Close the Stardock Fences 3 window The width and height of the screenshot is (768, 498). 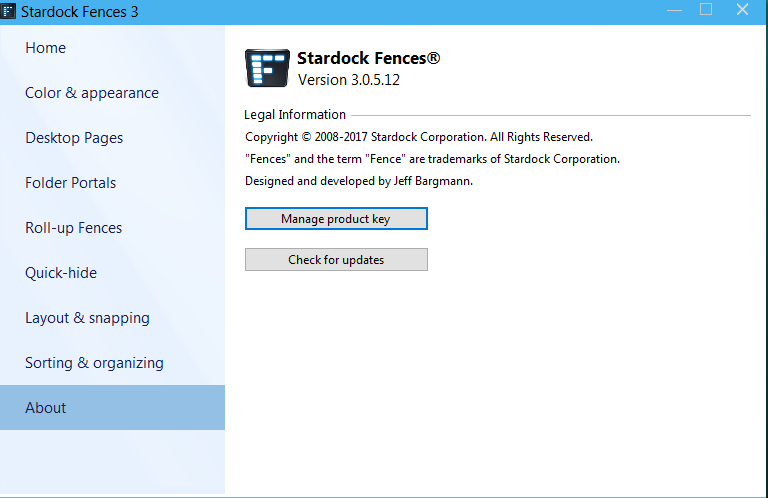point(742,9)
